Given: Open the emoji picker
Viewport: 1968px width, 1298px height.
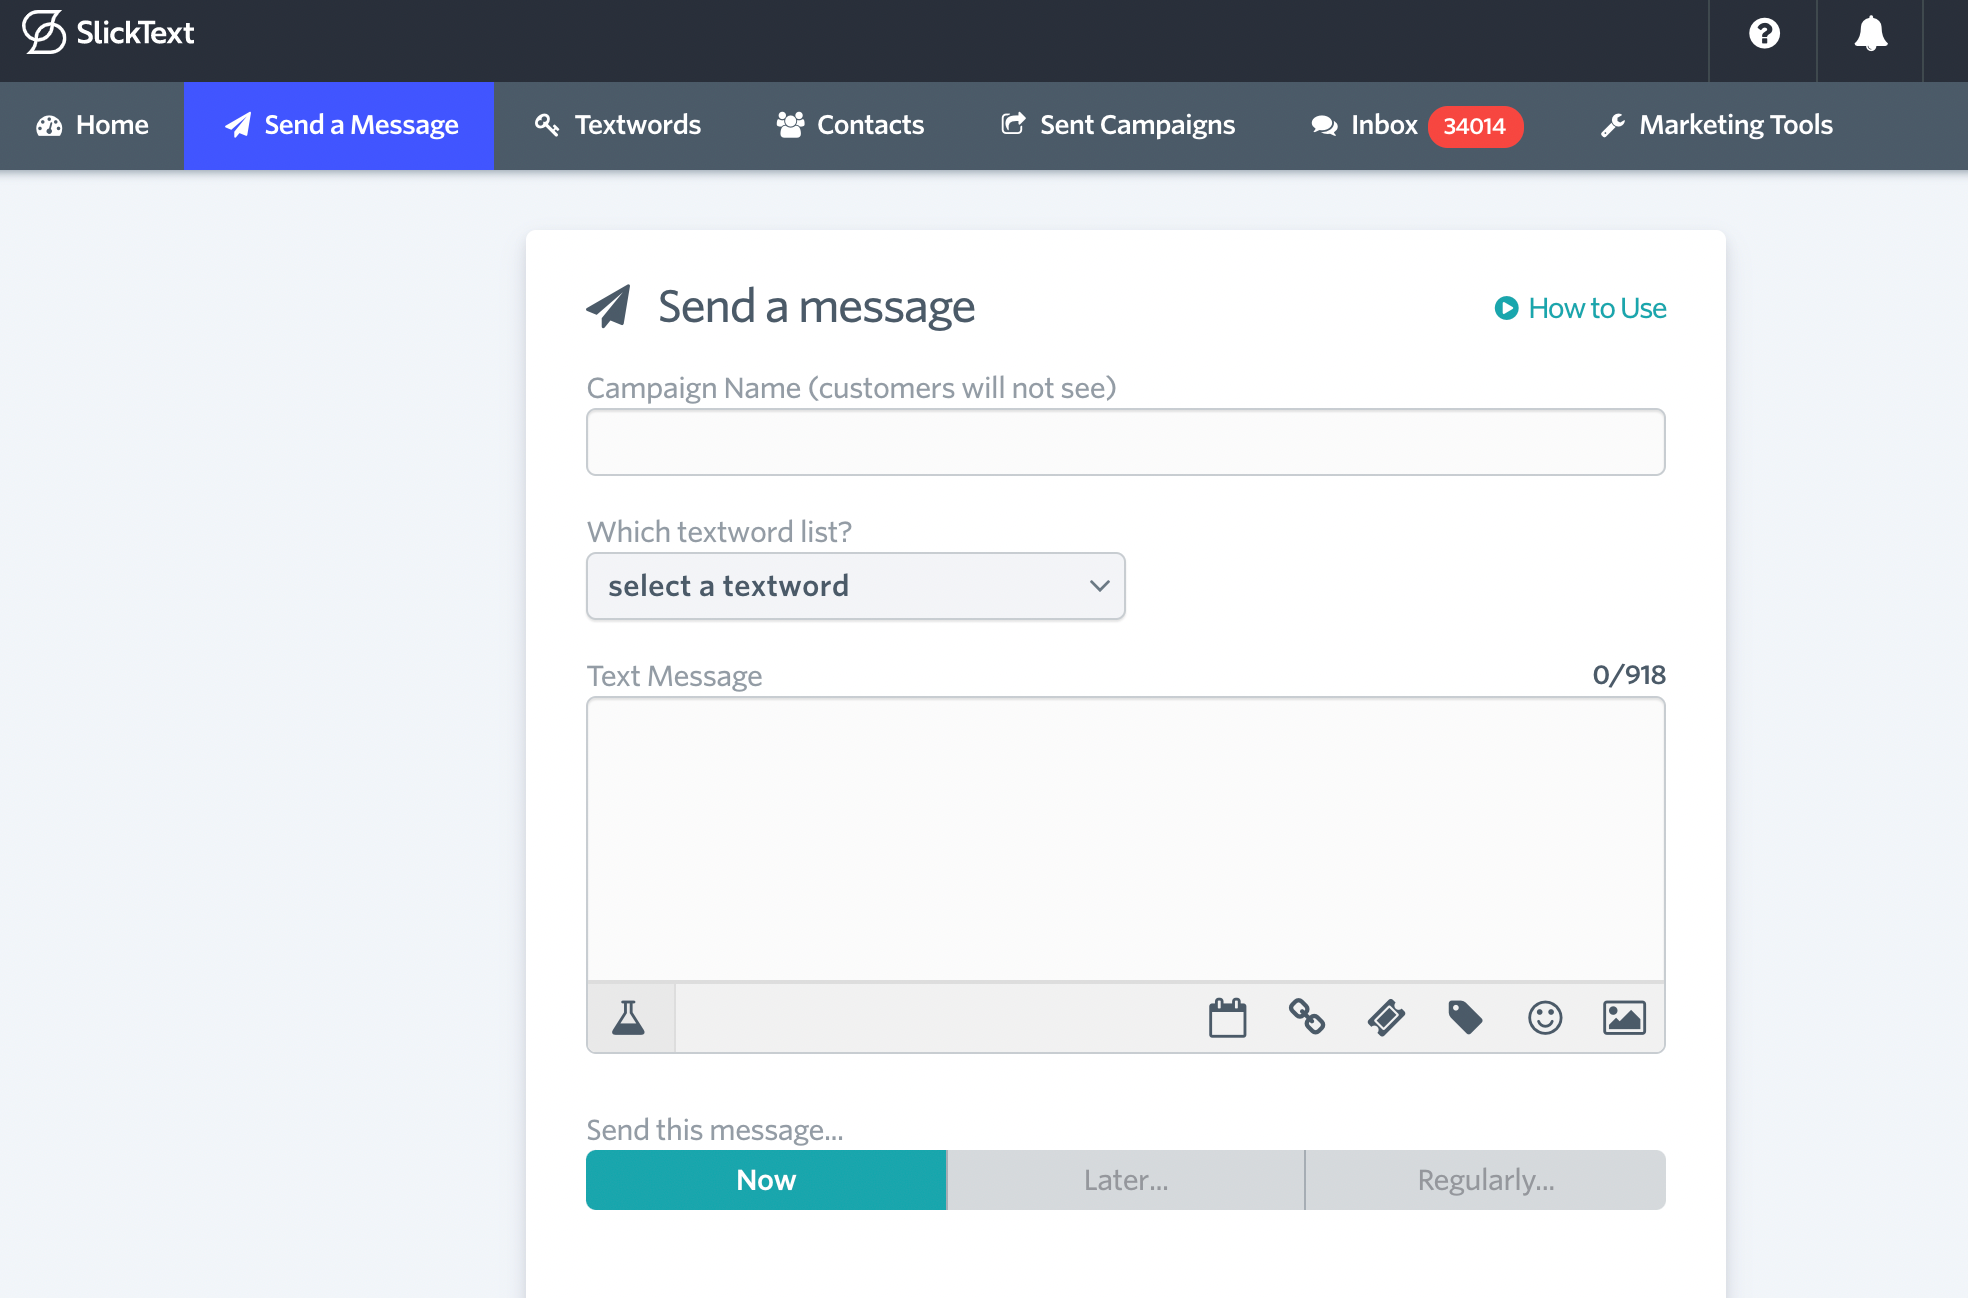Looking at the screenshot, I should point(1544,1017).
